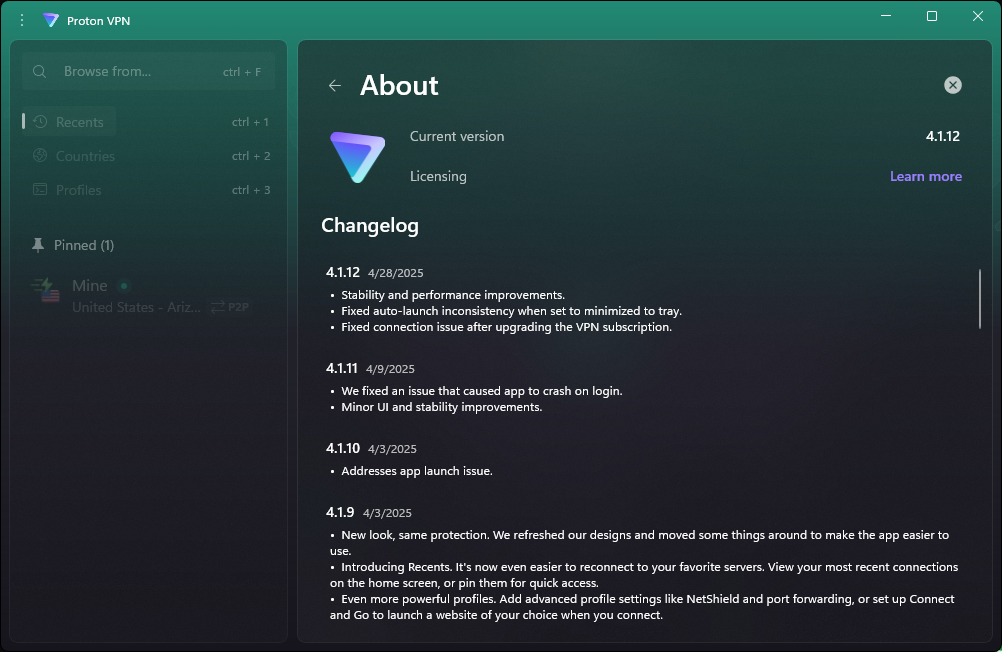Click the 4.1.12 changelog entry heading
Image resolution: width=1002 pixels, height=652 pixels.
point(343,272)
